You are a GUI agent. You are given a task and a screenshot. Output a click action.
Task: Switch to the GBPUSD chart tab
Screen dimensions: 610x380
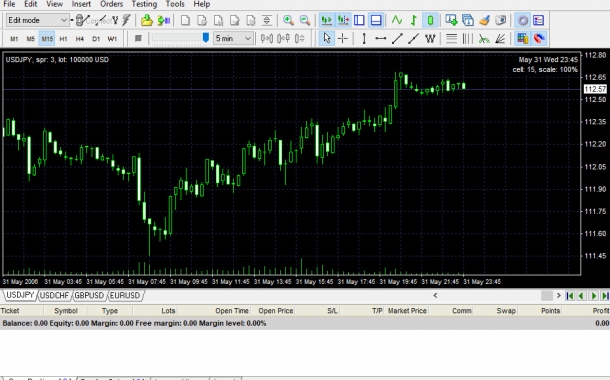point(89,296)
